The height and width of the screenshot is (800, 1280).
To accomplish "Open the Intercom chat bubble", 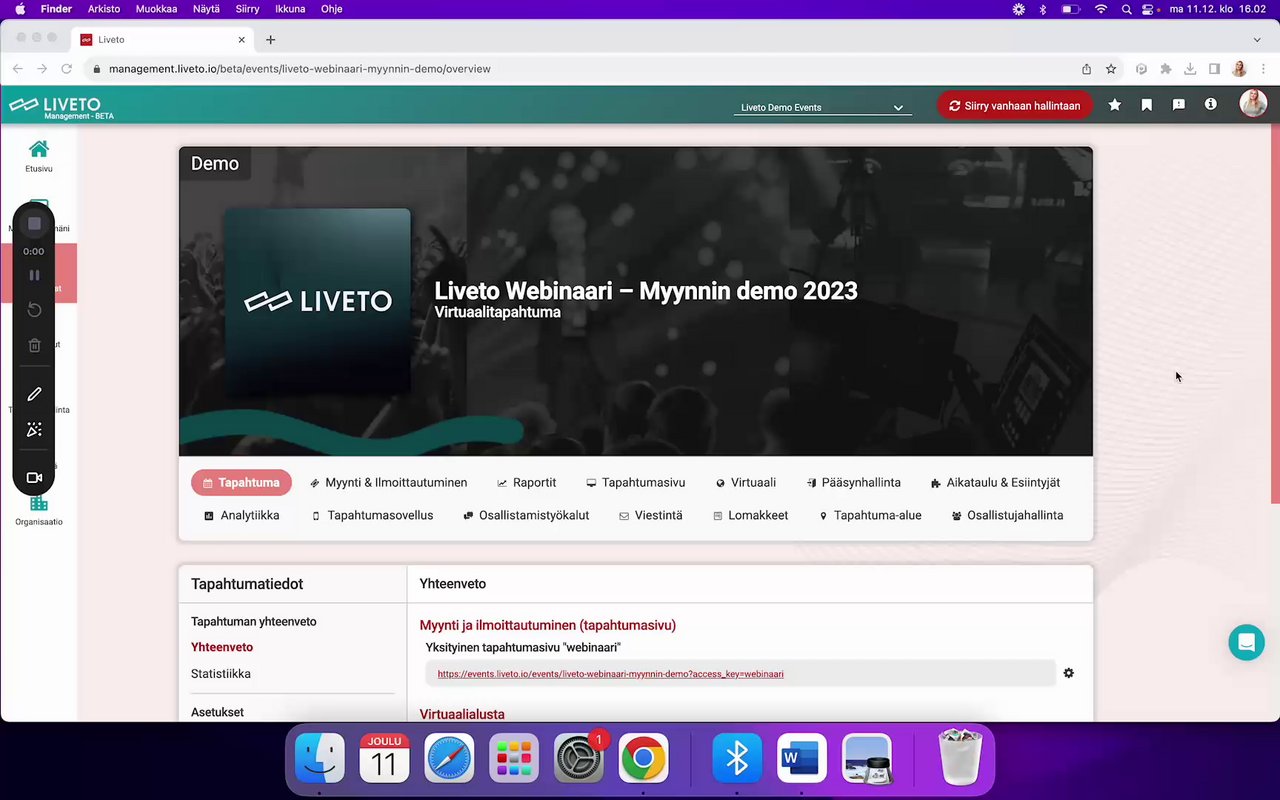I will [1246, 642].
